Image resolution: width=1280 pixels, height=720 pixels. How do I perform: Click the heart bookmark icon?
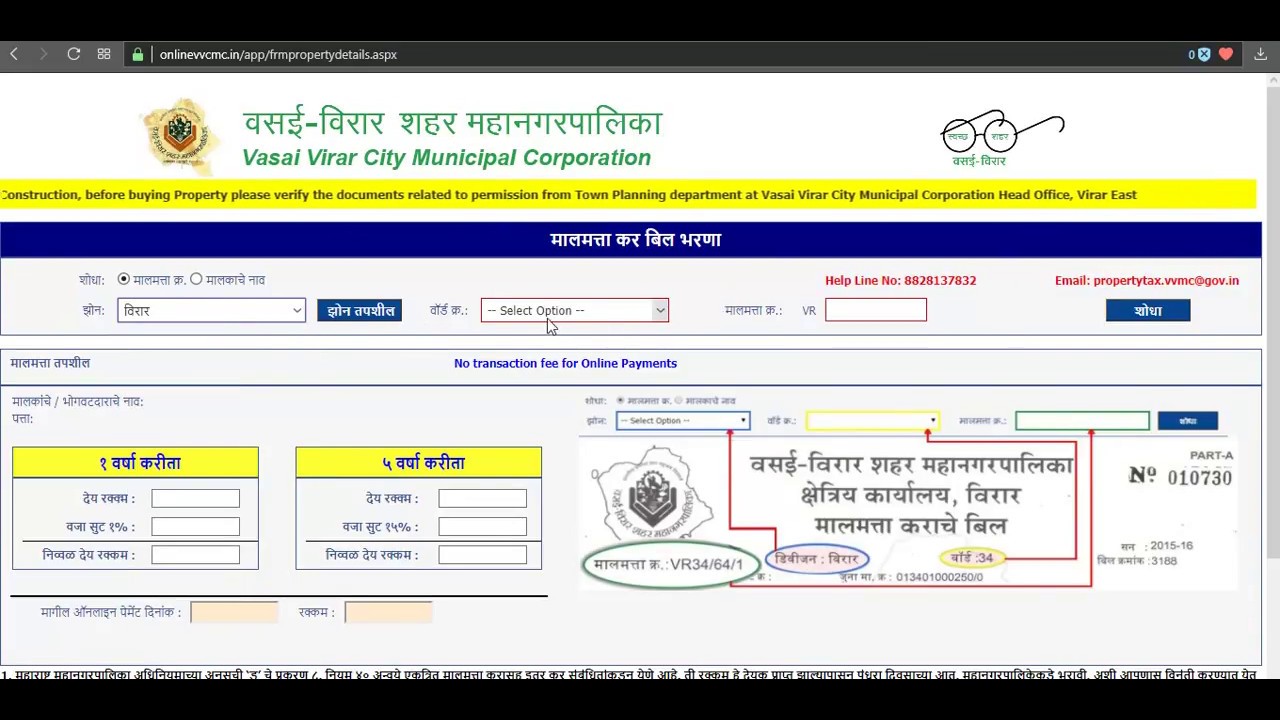click(1226, 54)
